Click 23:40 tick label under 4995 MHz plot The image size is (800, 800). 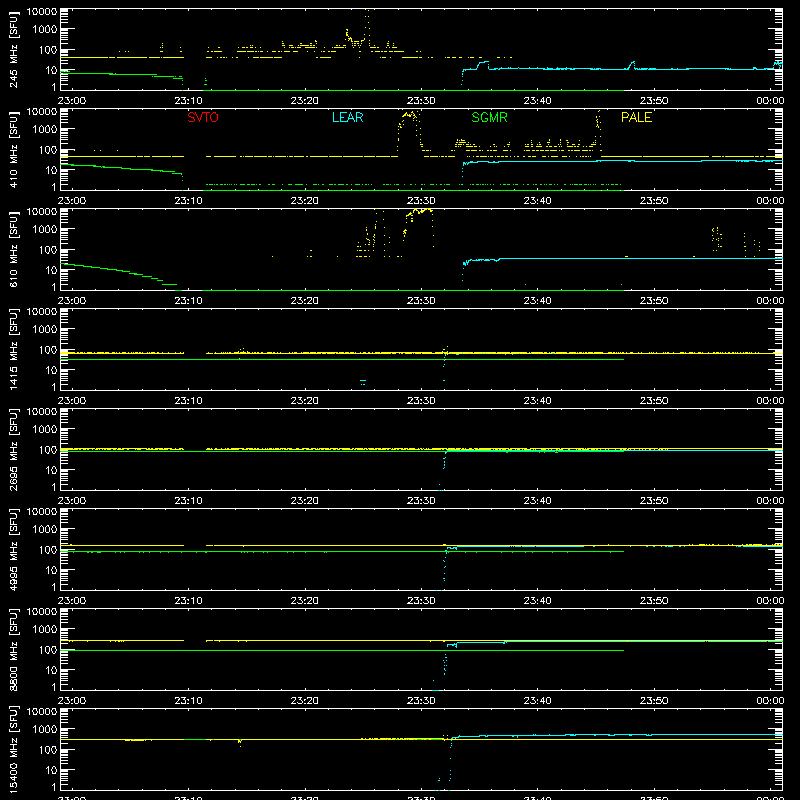(537, 601)
